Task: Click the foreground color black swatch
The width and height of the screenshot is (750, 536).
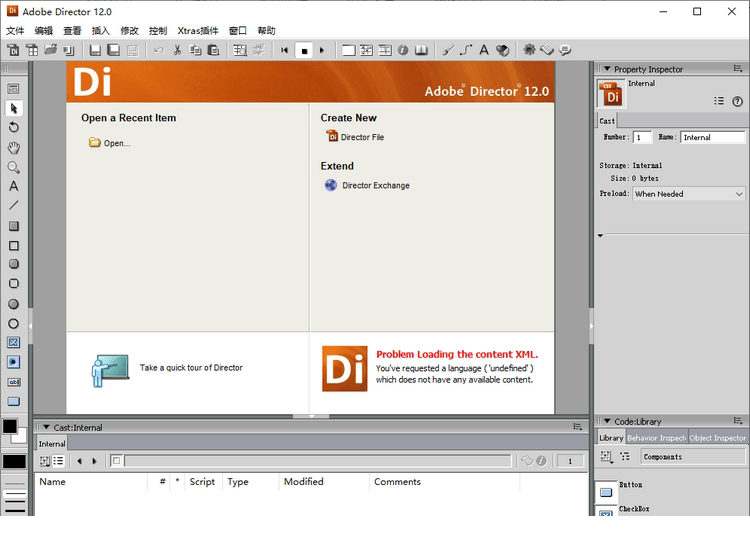Action: pyautogui.click(x=10, y=426)
